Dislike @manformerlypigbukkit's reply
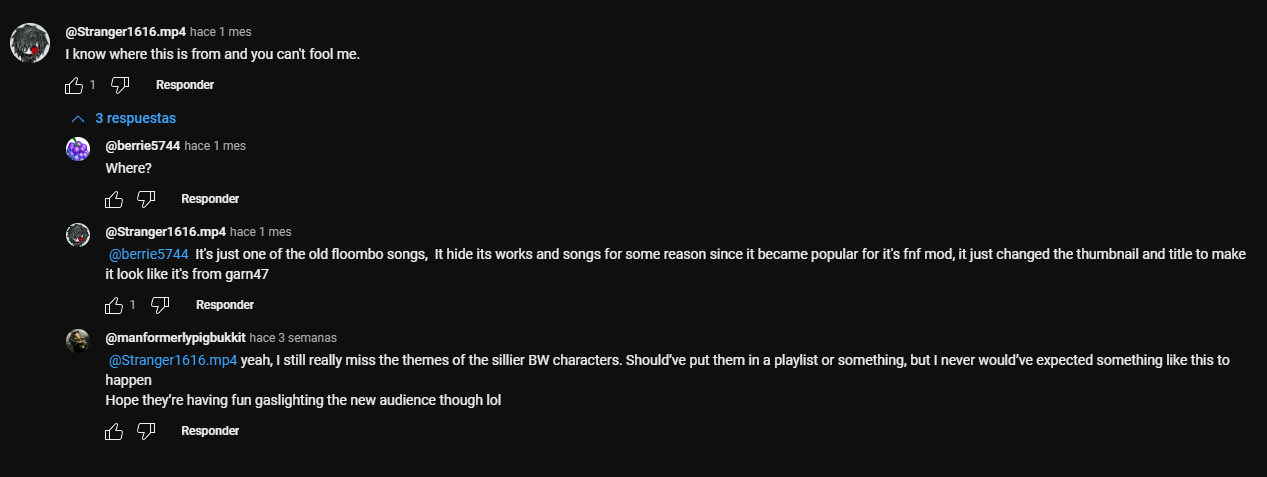1267x477 pixels. (x=146, y=431)
